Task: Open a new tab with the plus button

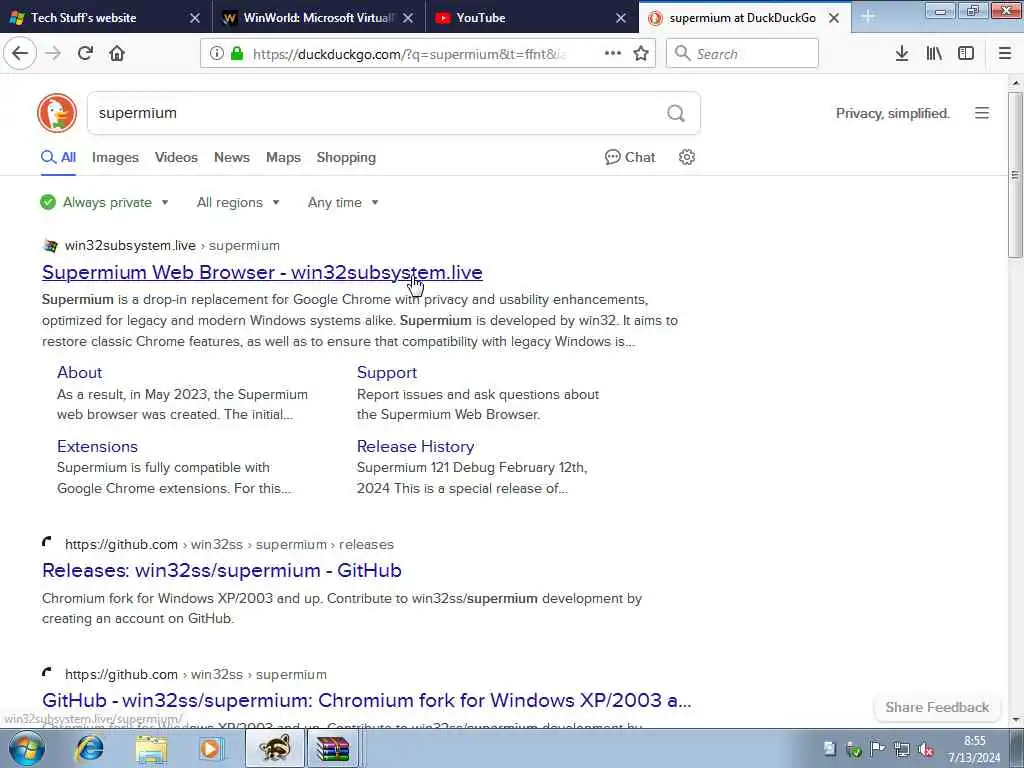Action: tap(868, 17)
